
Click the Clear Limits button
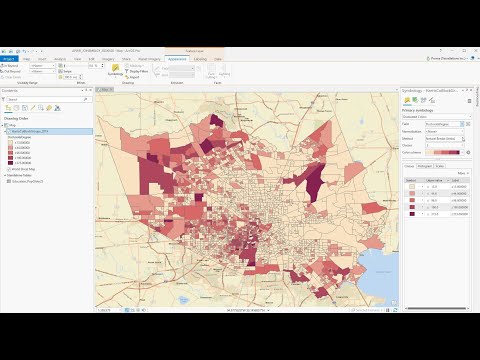[11, 77]
